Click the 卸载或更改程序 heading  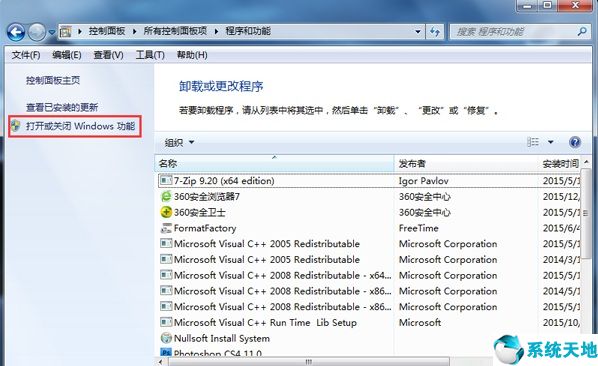(221, 87)
